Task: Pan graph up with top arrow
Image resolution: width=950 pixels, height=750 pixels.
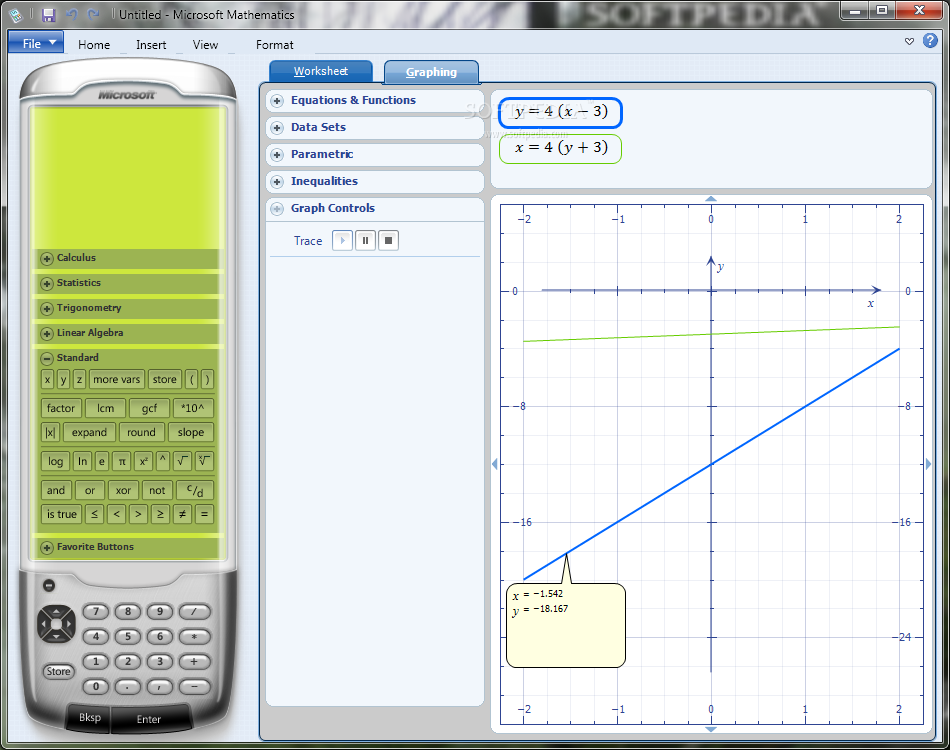Action: tap(711, 199)
